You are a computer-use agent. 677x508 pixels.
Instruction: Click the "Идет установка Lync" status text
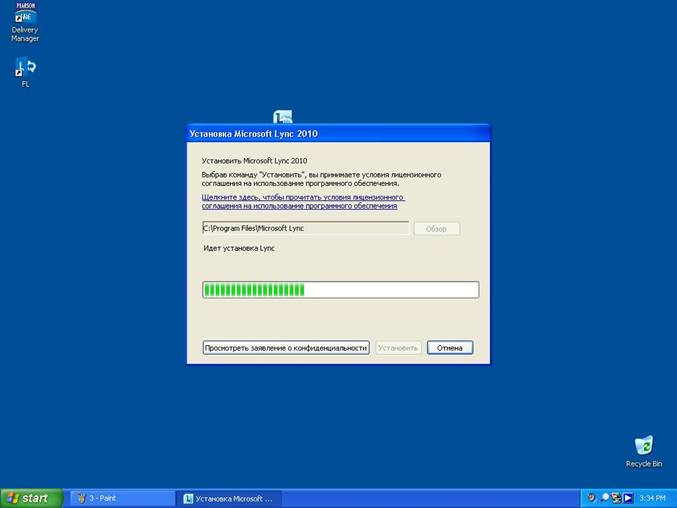239,248
